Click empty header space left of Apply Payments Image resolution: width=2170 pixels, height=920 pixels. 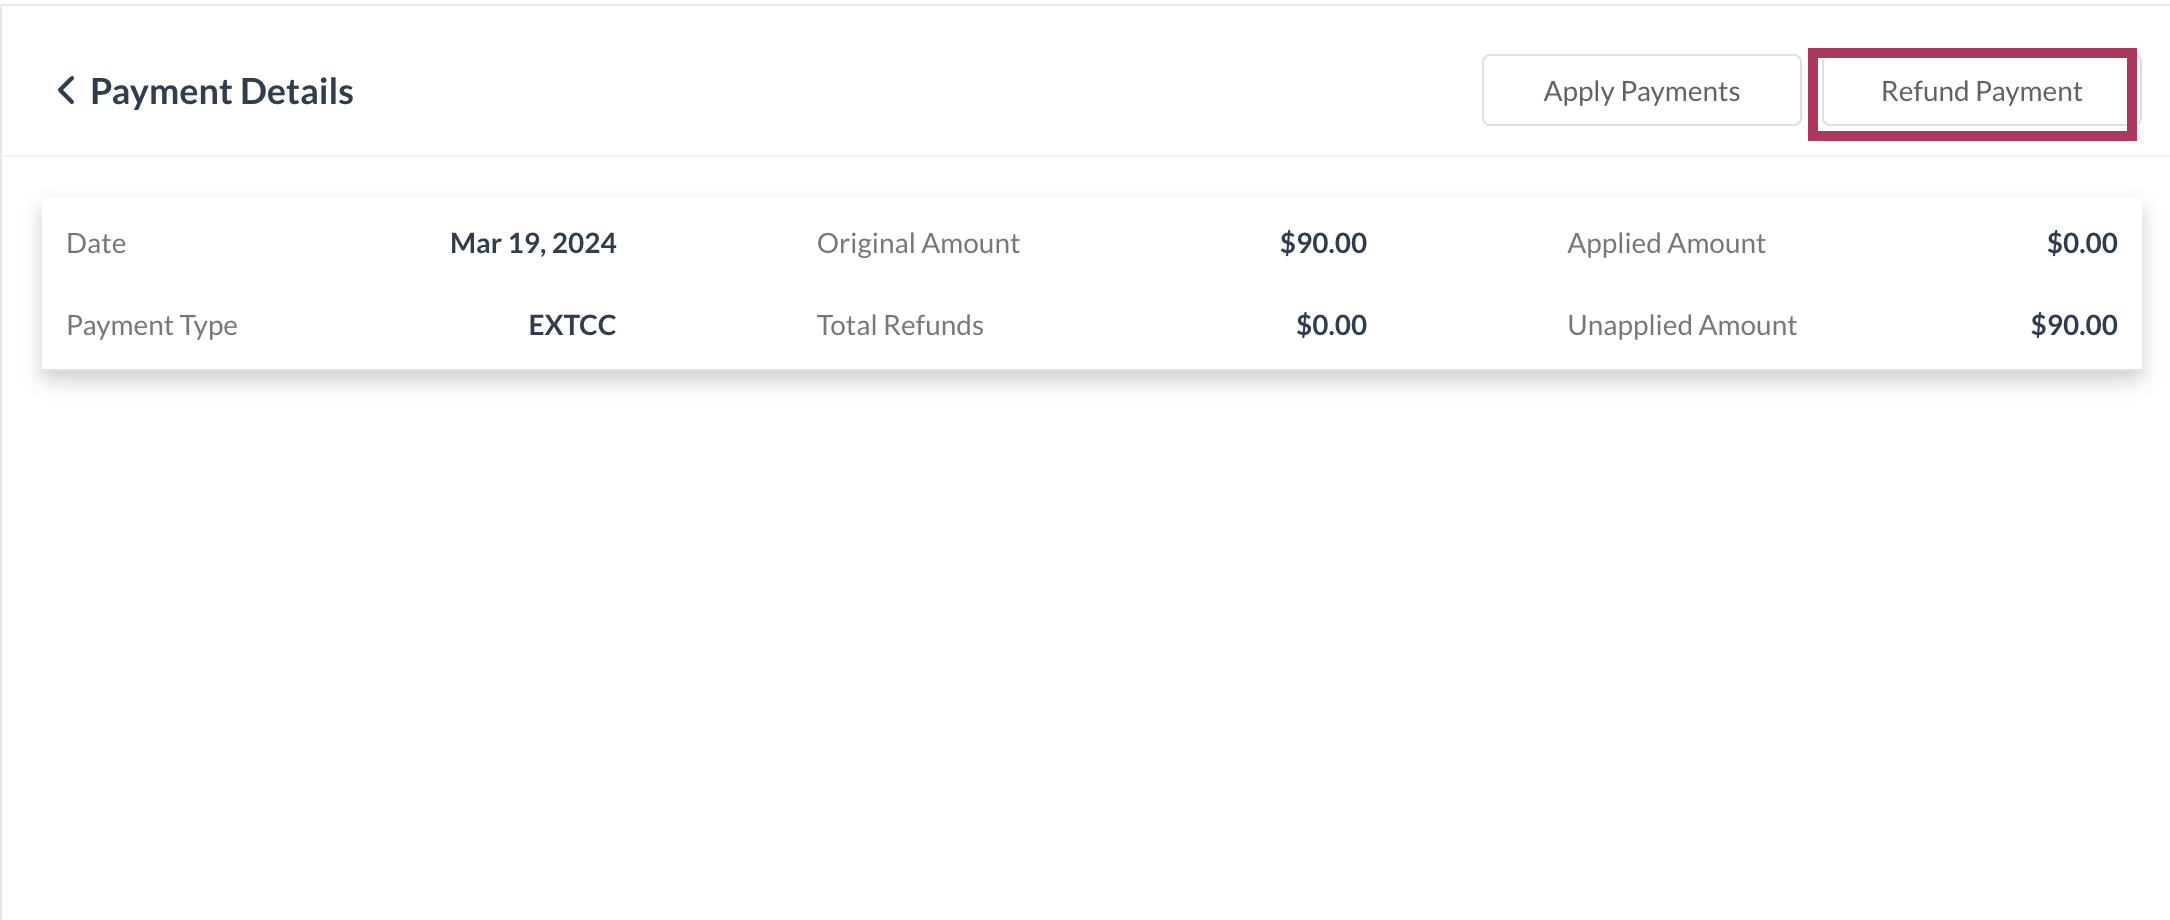tap(900, 91)
